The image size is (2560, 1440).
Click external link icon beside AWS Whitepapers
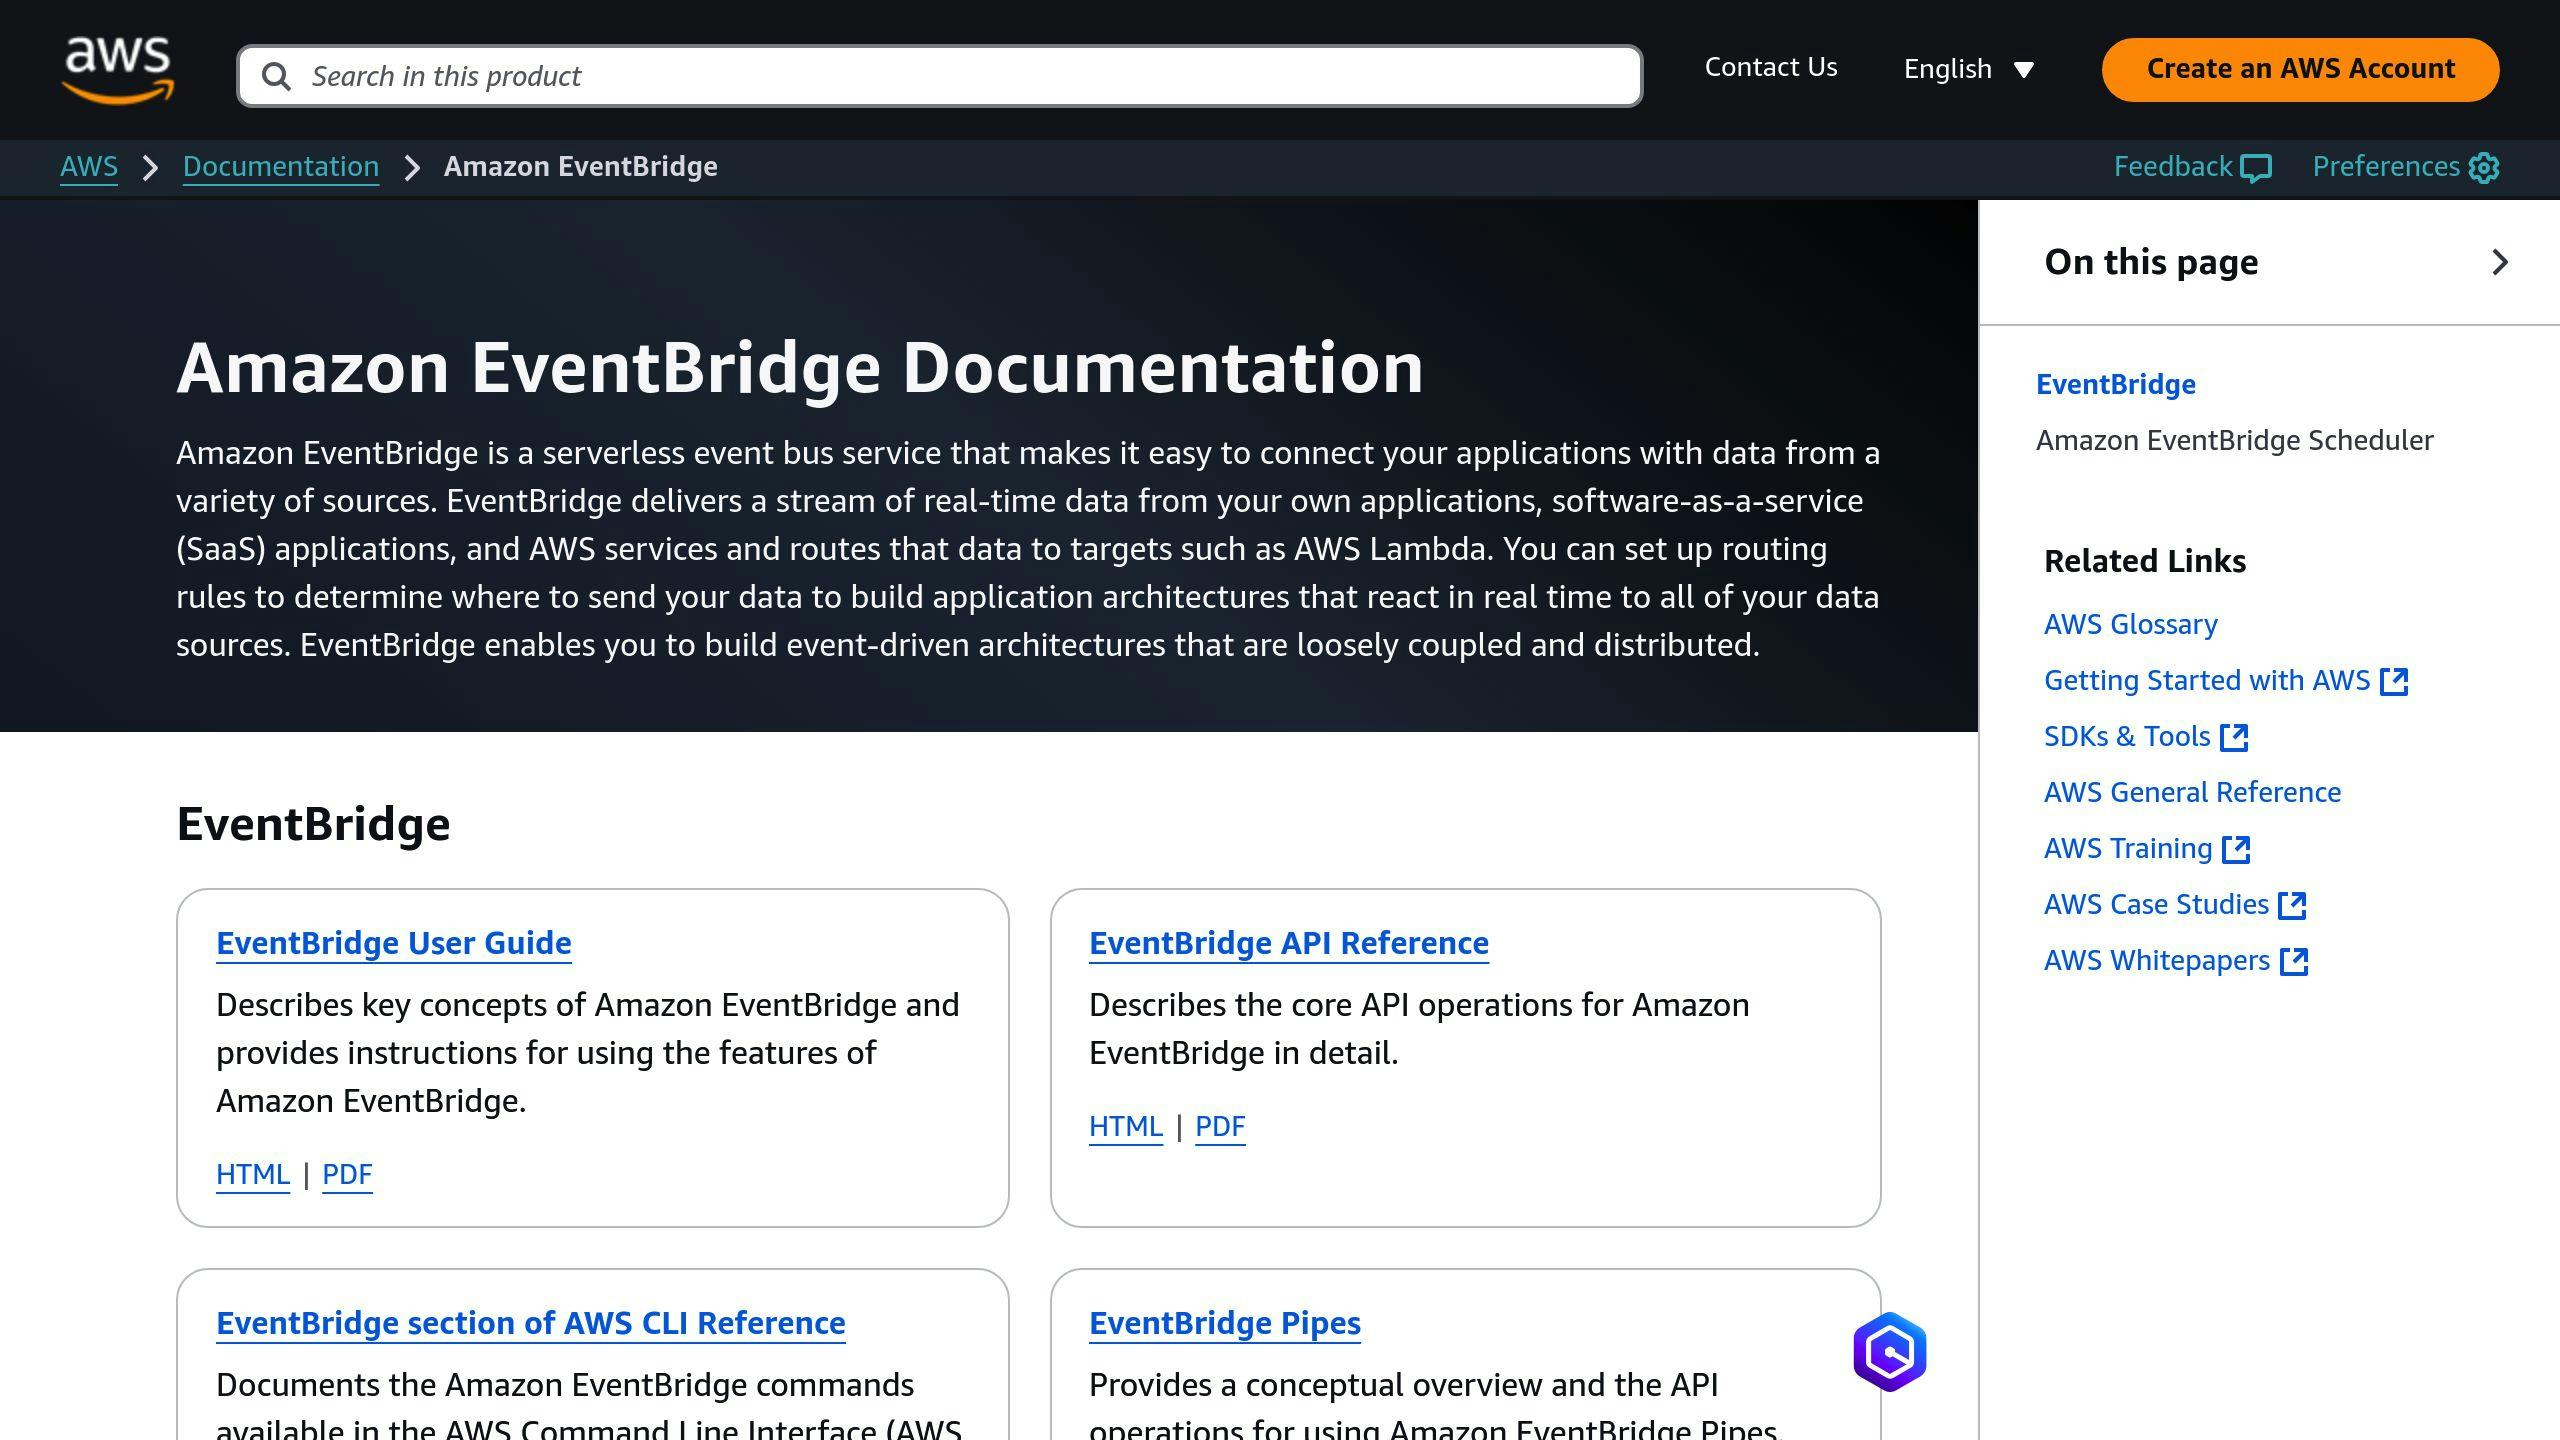2294,961
